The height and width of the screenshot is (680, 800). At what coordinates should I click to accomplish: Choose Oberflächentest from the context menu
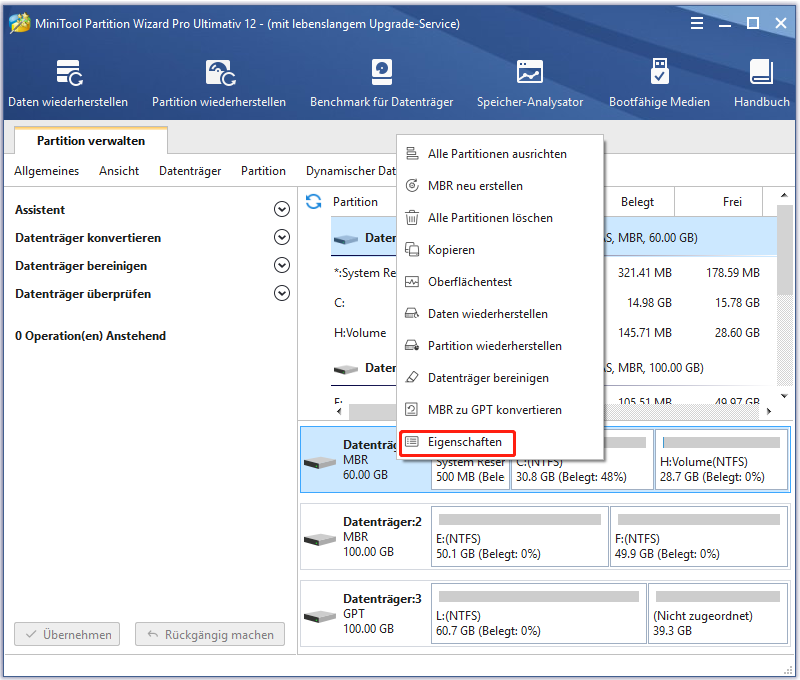[x=500, y=282]
